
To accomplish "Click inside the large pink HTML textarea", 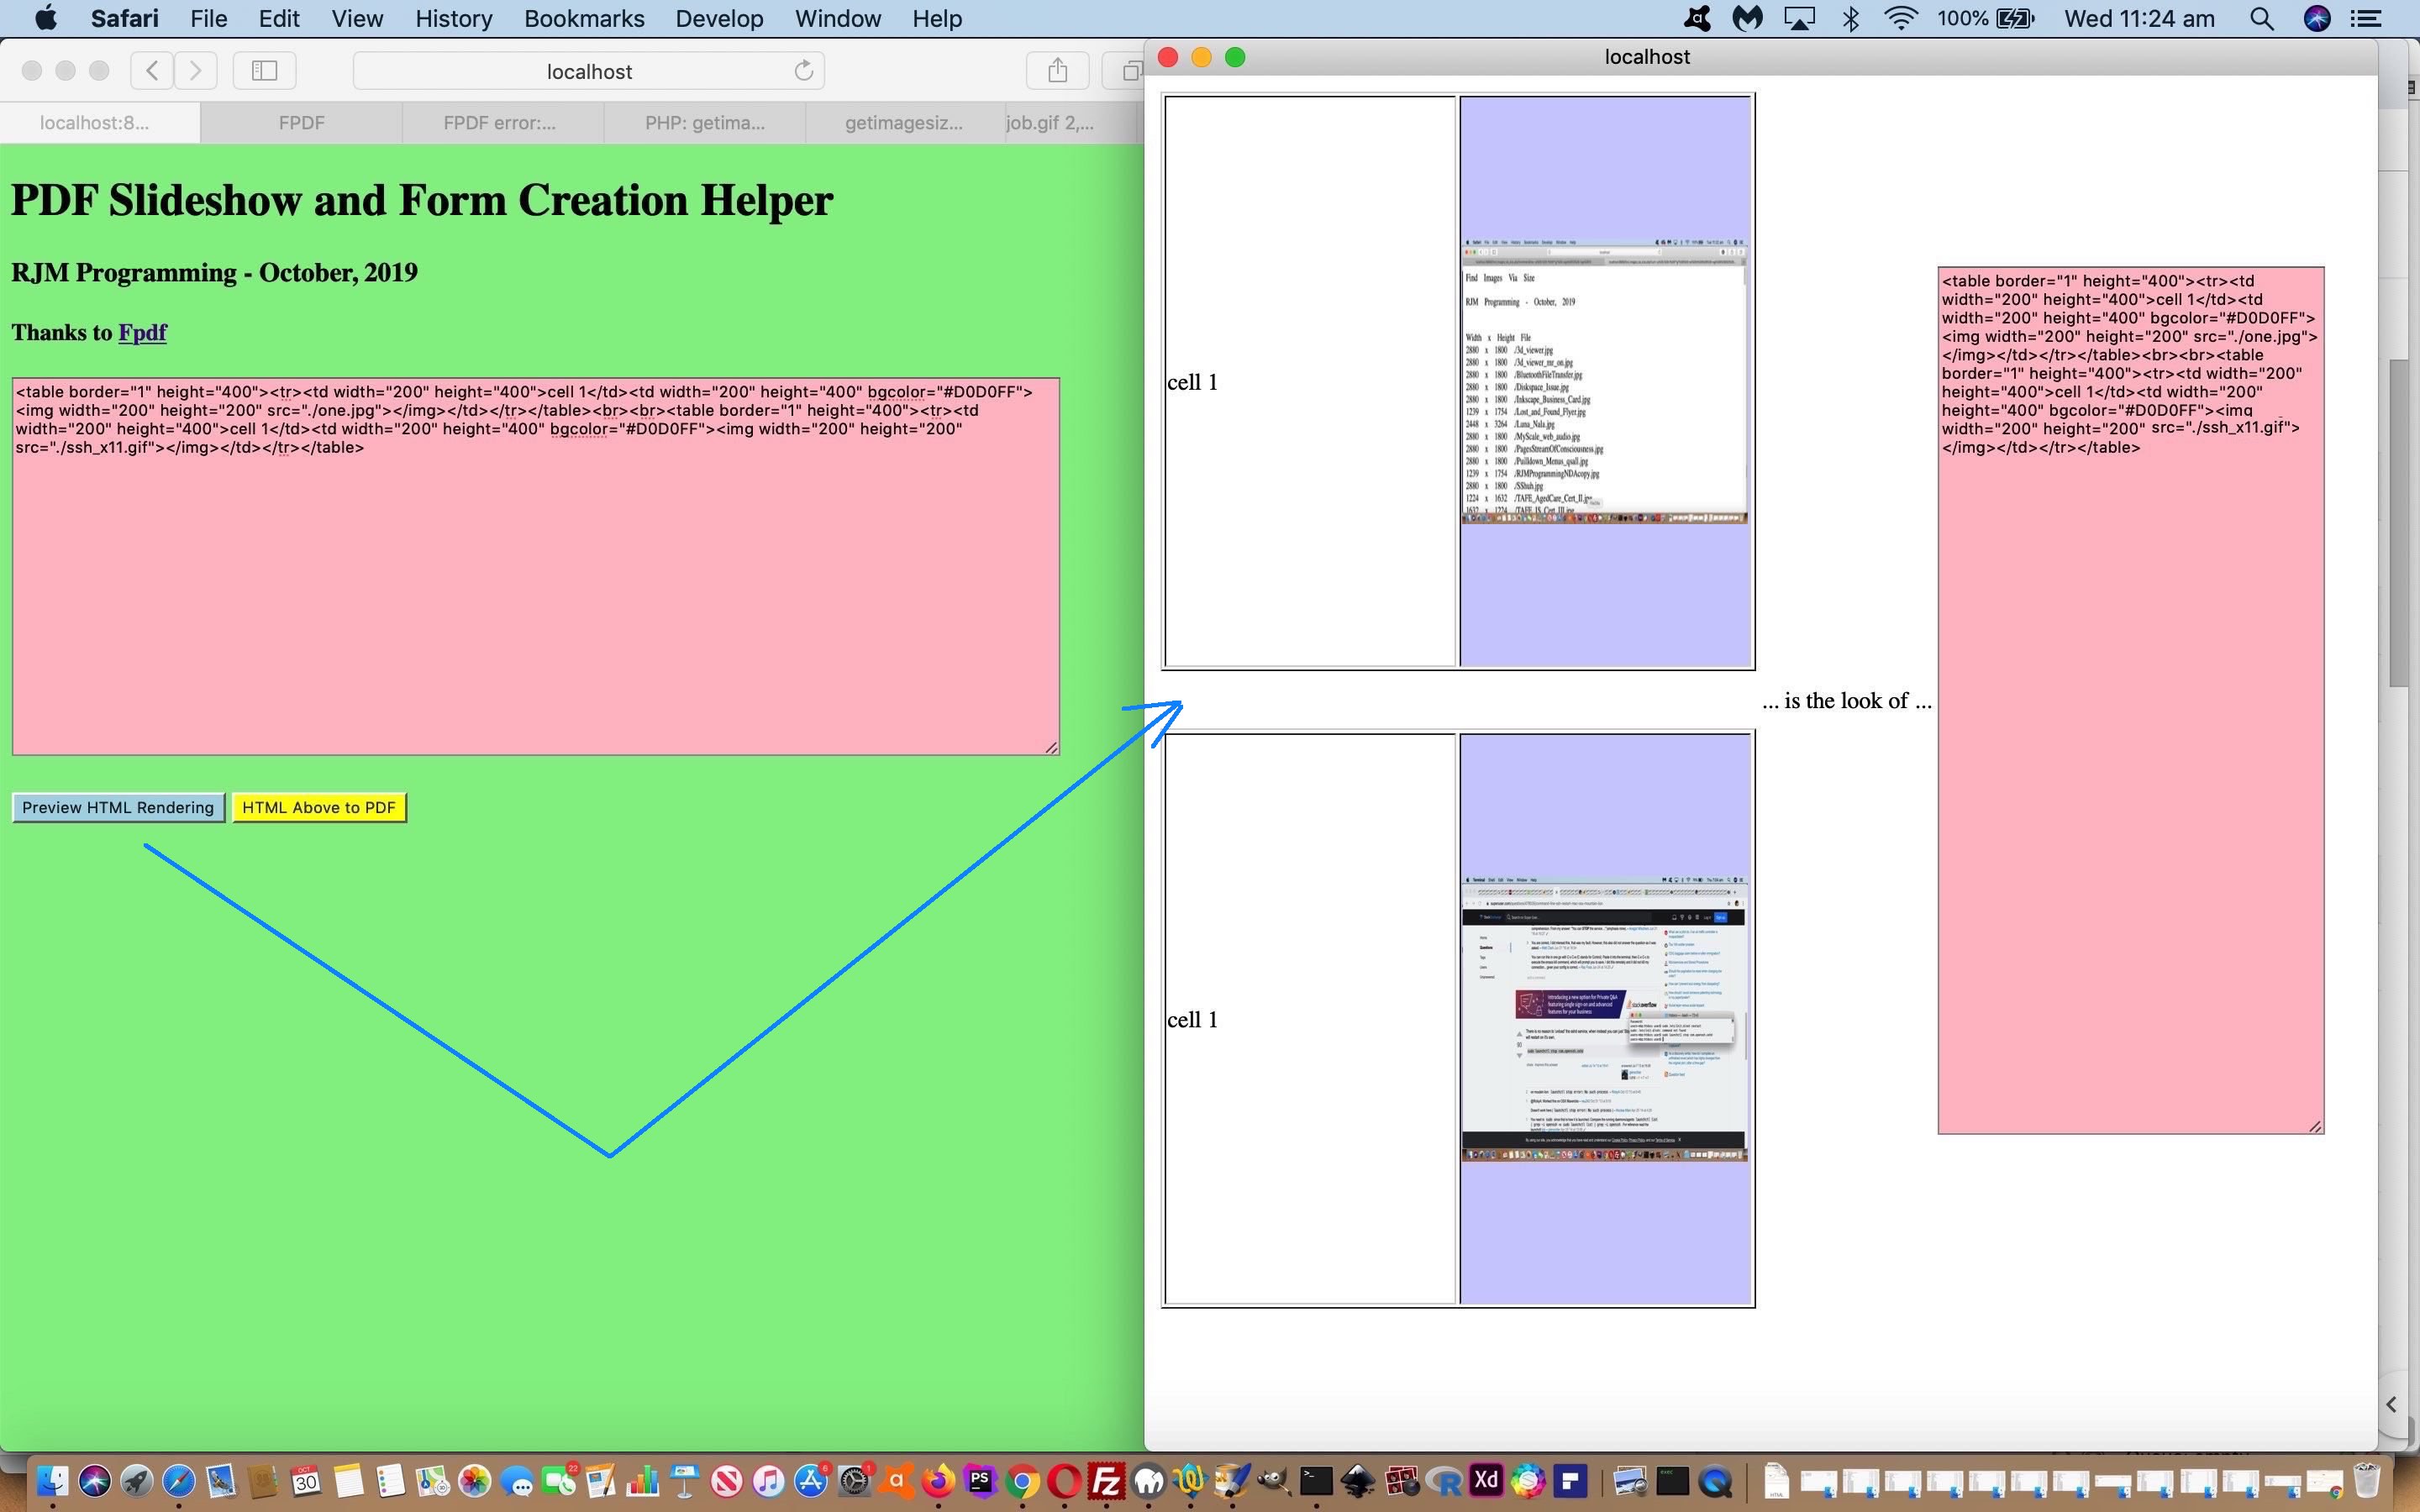I will 535,600.
